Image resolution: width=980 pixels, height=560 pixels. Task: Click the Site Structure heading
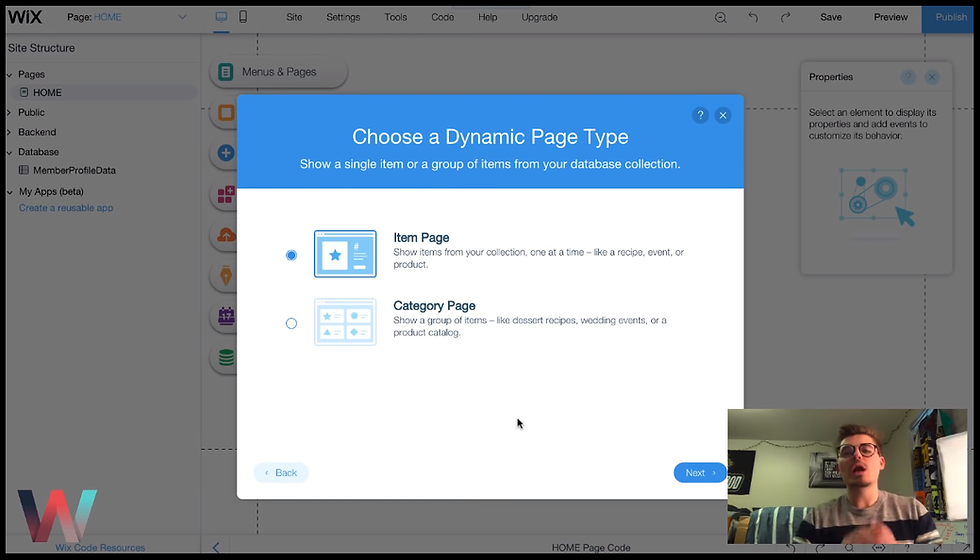[x=41, y=48]
